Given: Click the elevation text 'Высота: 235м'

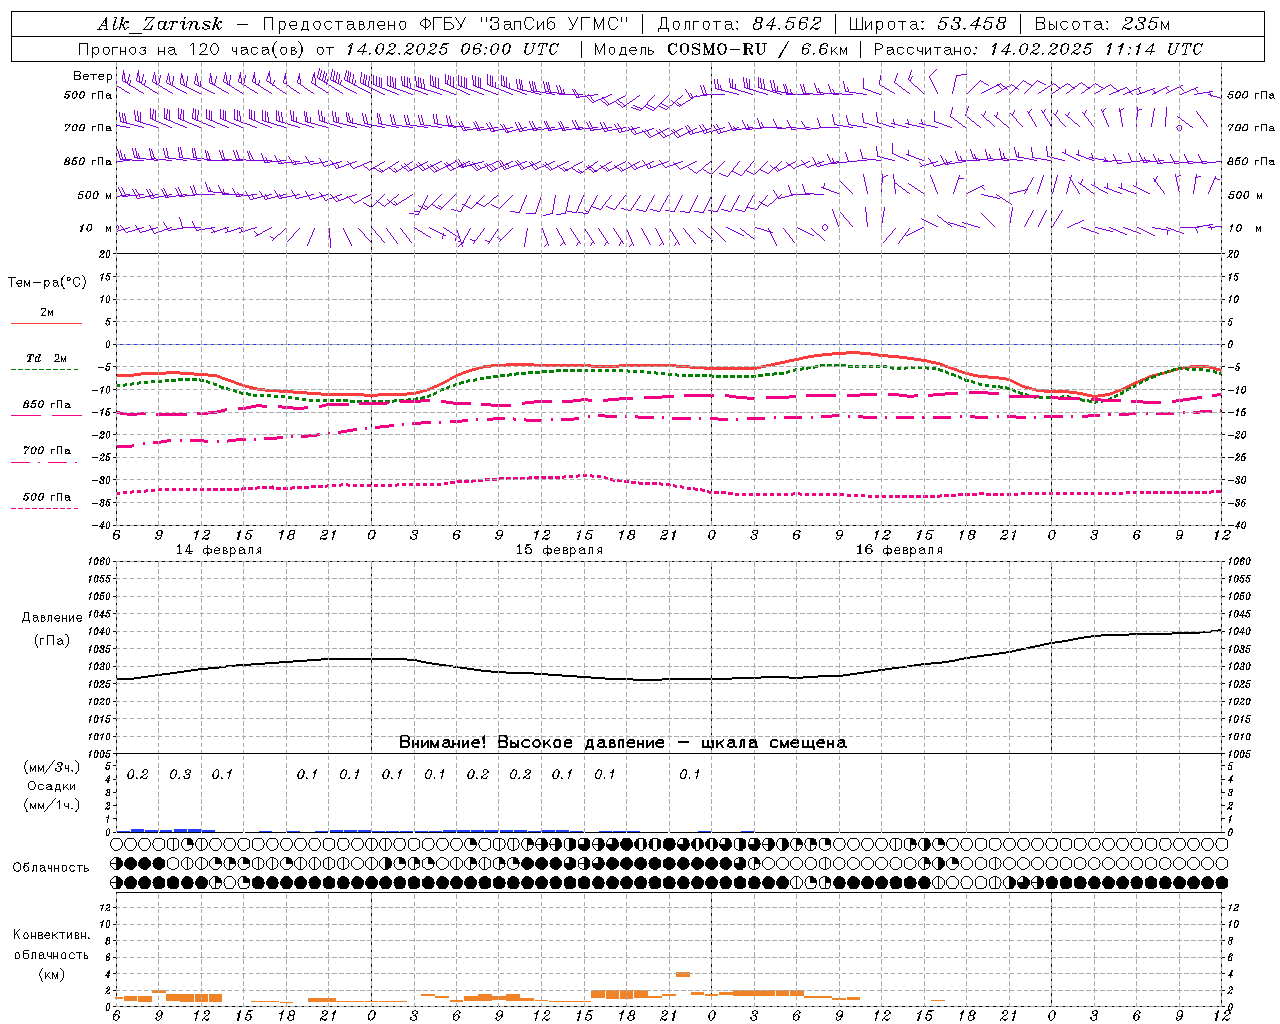Looking at the screenshot, I should (1102, 24).
